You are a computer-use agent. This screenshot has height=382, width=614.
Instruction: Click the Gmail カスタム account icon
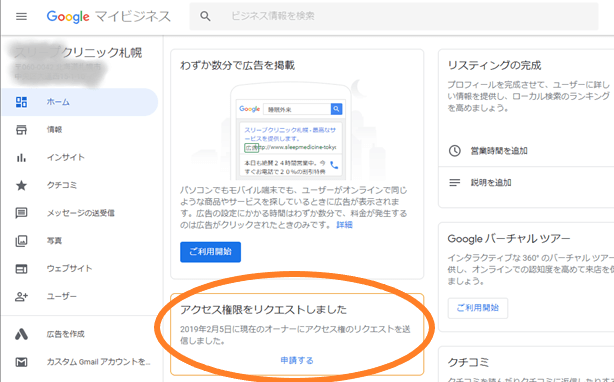pos(21,362)
